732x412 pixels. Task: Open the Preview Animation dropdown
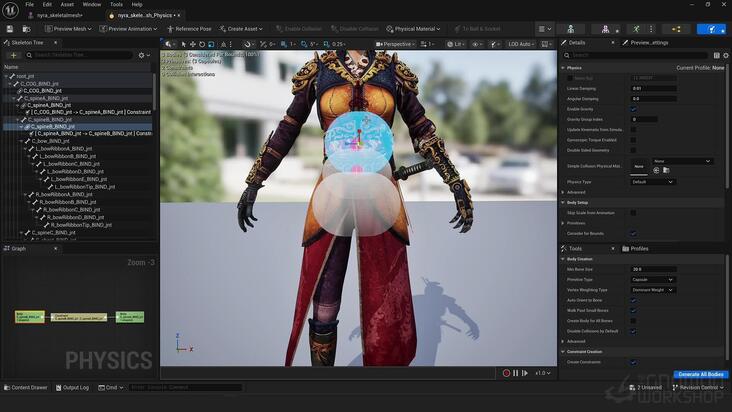pos(128,29)
